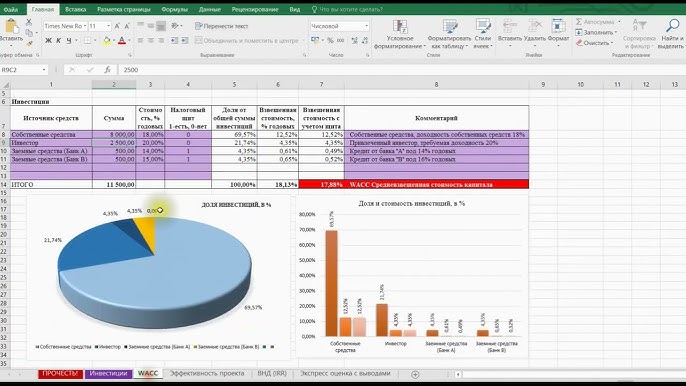Click the Cut scissors icon
Image resolution: width=686 pixels, height=386 pixels.
pos(29,22)
